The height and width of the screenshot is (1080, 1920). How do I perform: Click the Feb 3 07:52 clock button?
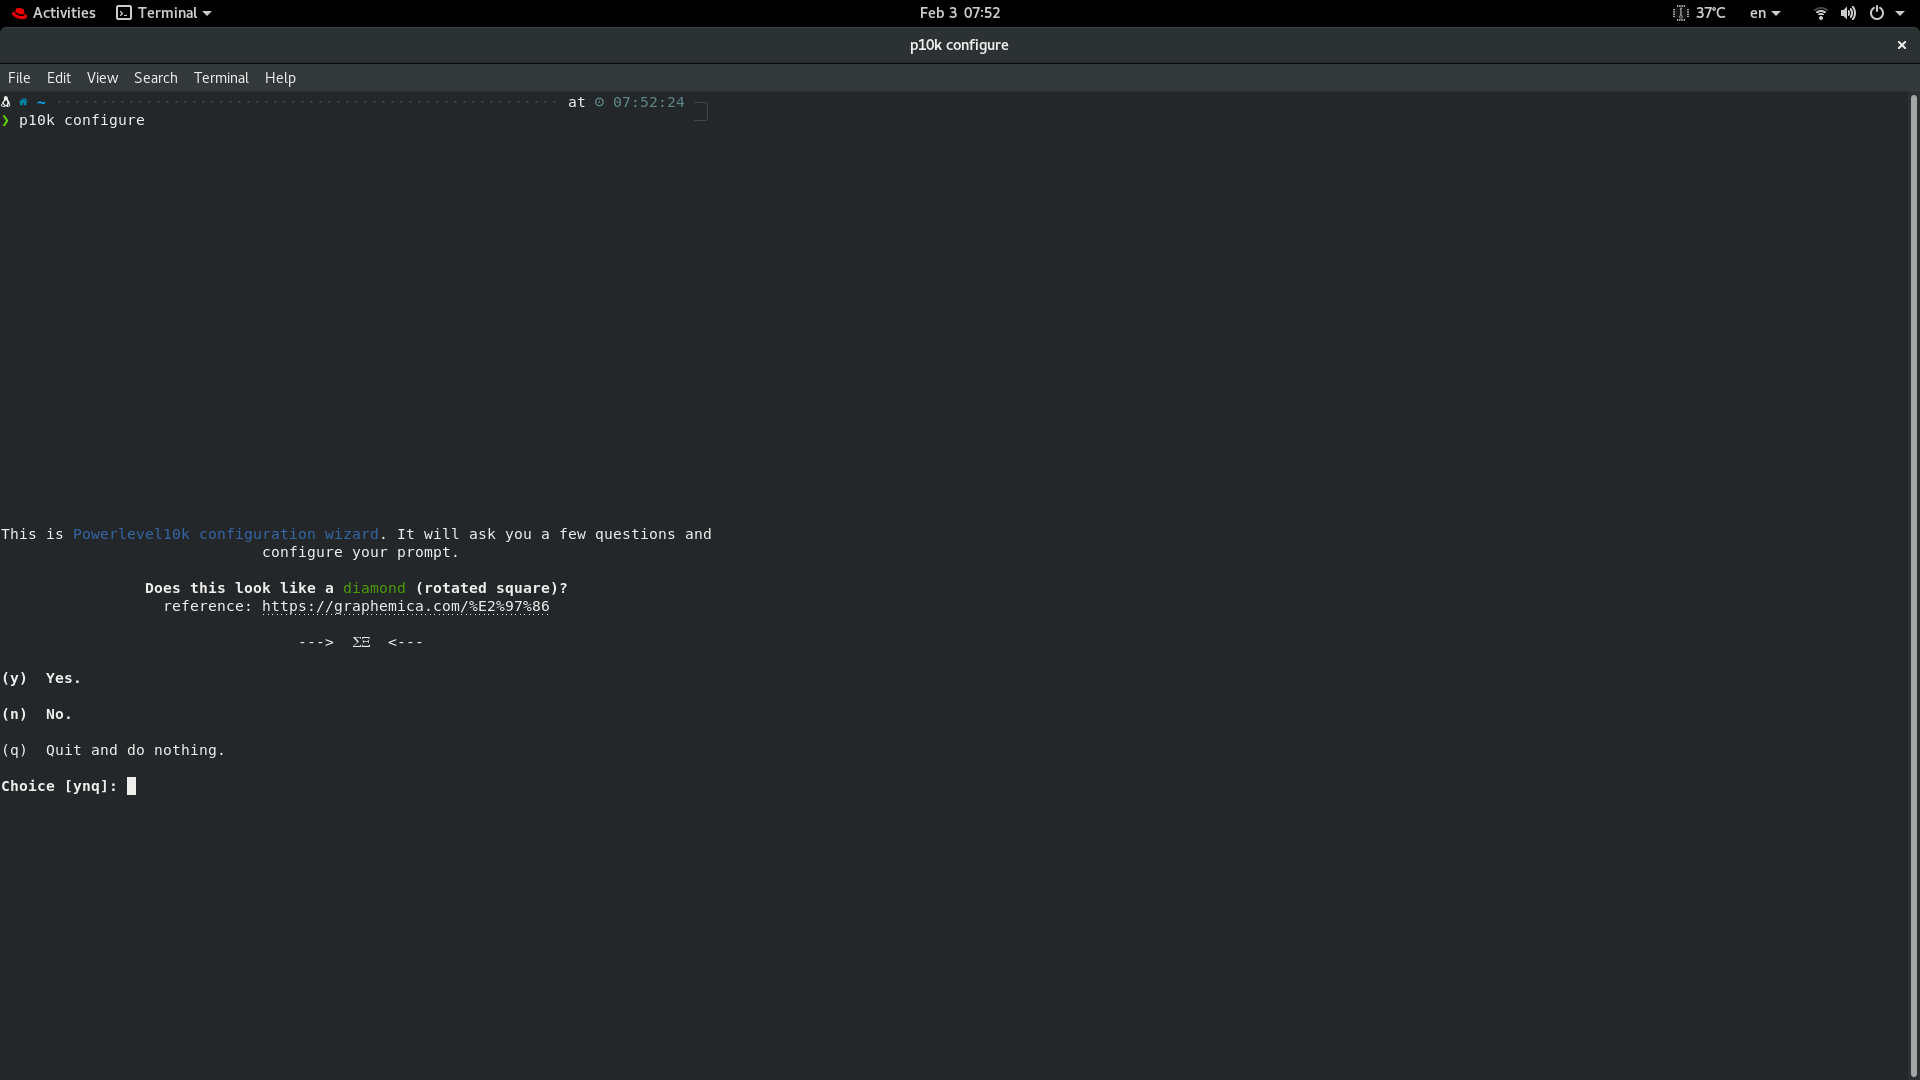[959, 13]
